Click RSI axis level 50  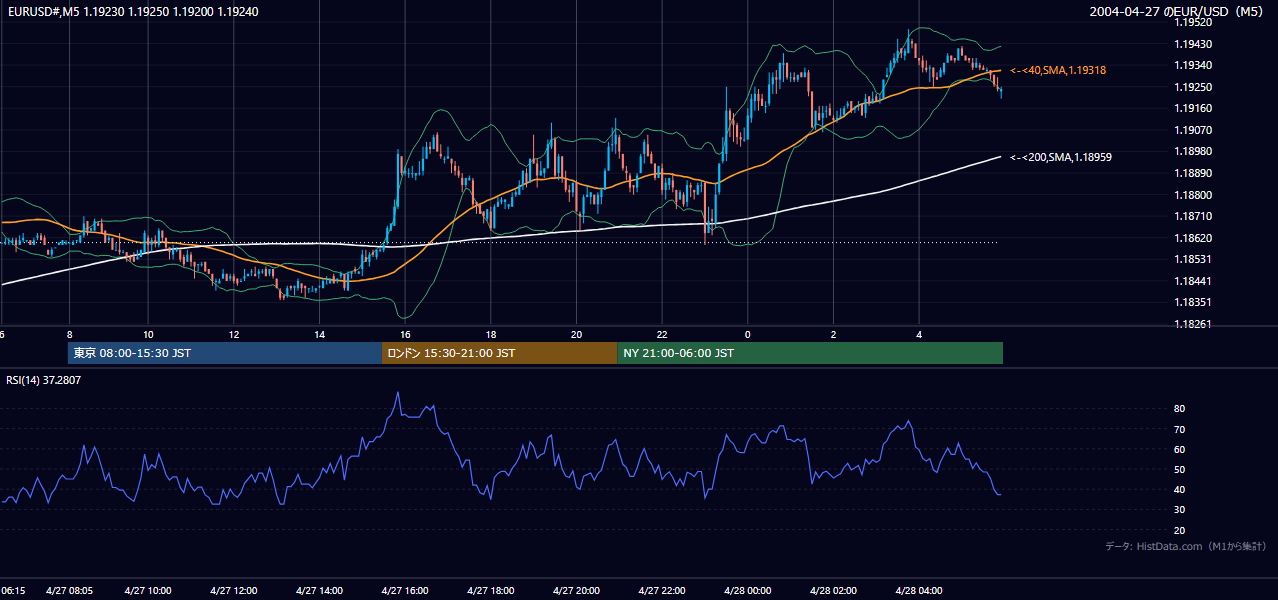tap(1180, 469)
